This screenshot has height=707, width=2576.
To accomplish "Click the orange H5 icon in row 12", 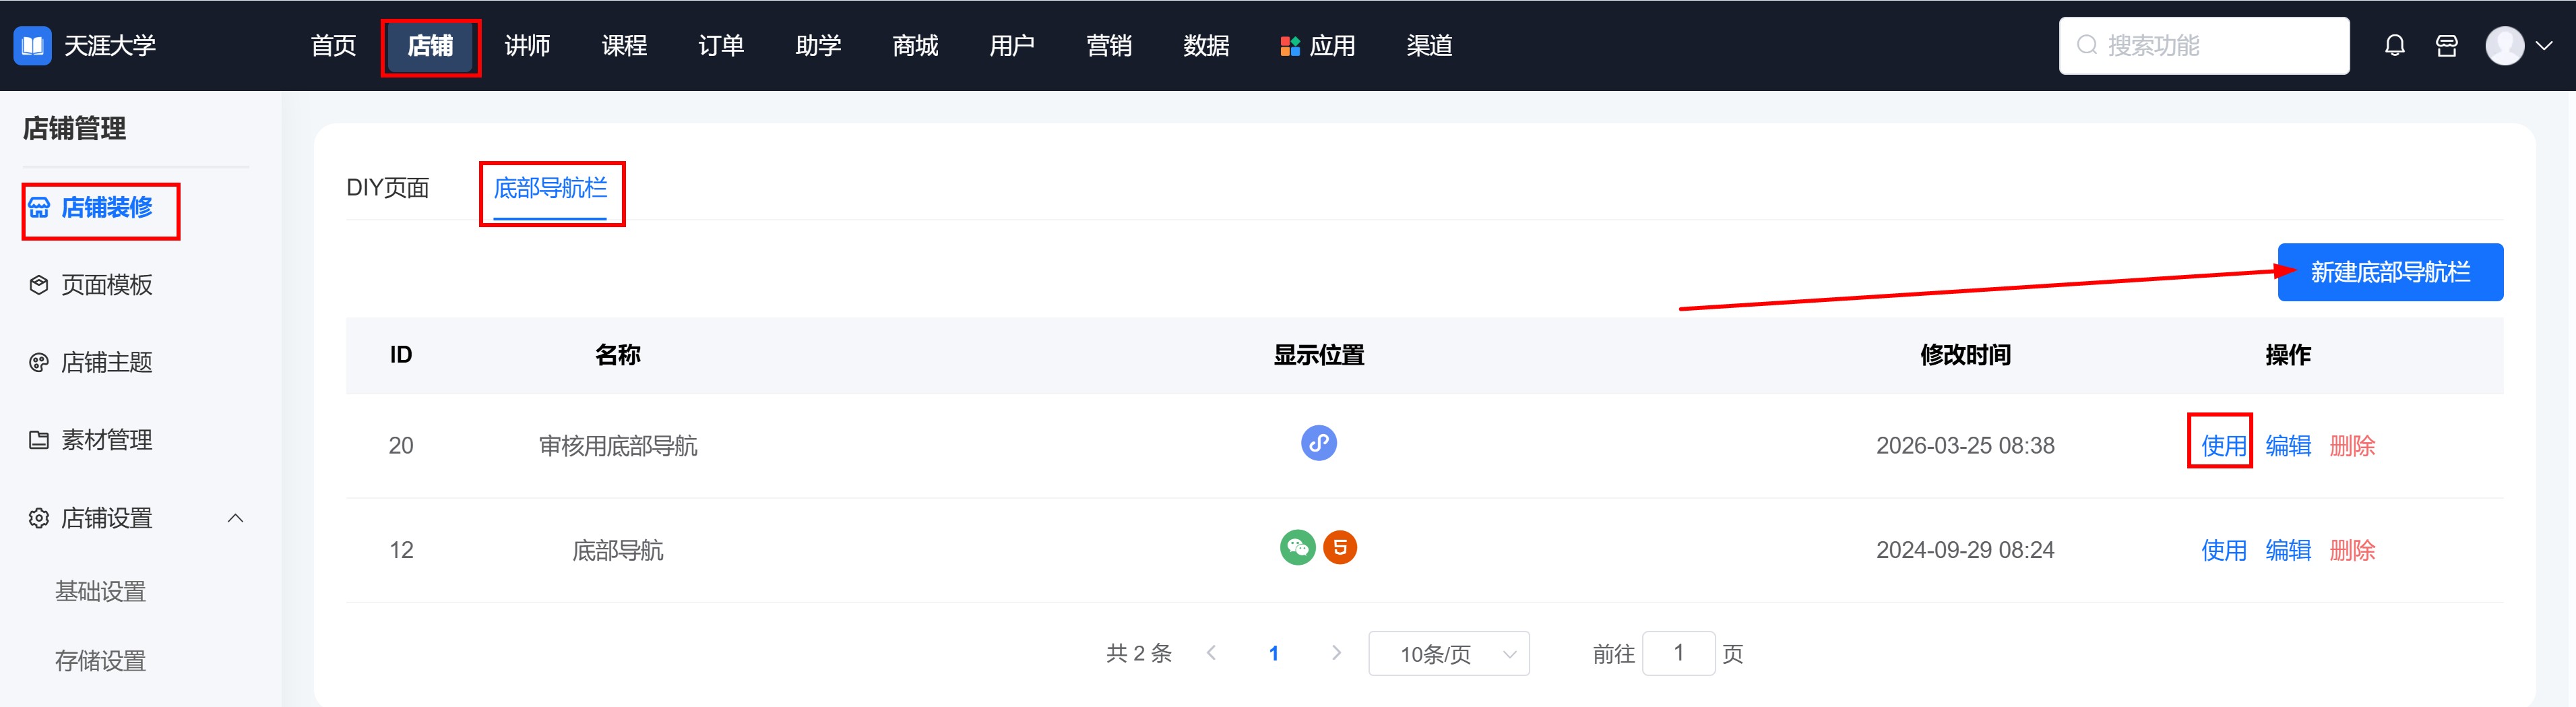I will click(x=1340, y=548).
